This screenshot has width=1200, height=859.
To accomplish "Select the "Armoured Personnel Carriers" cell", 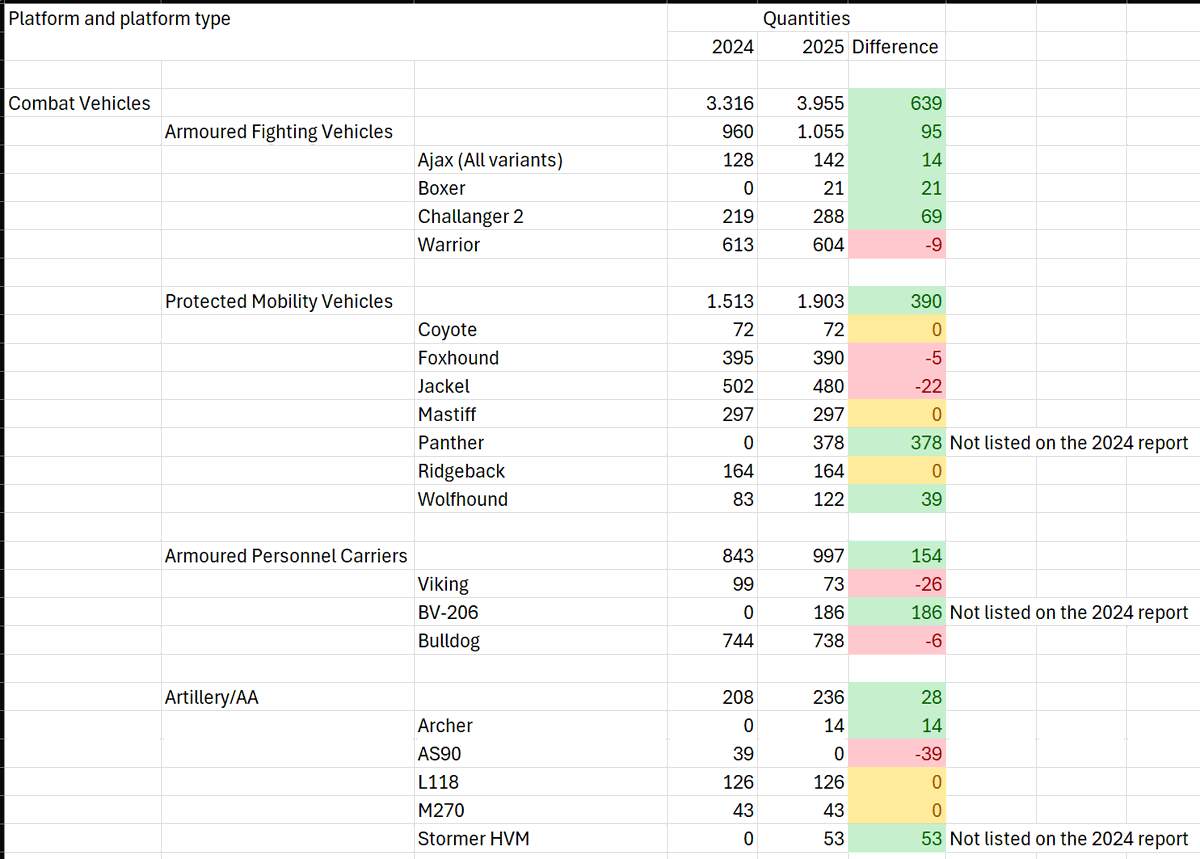I will 287,555.
